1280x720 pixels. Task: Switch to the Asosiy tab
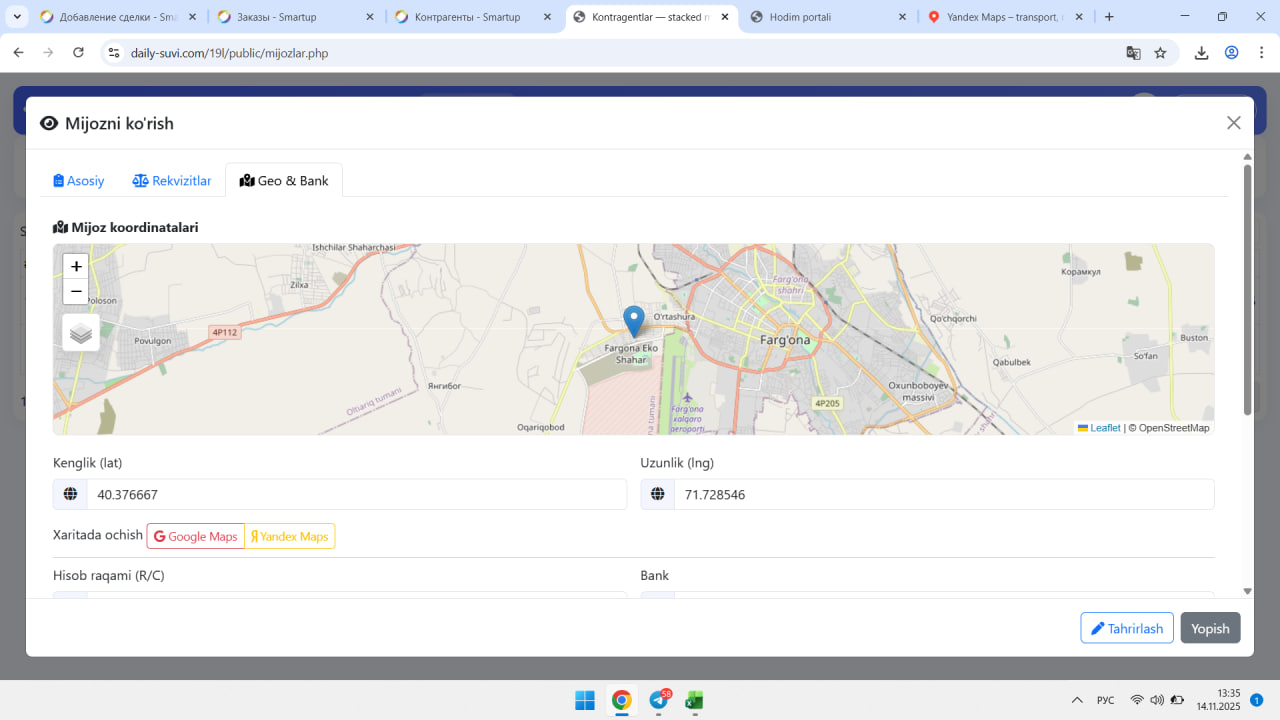(x=79, y=181)
